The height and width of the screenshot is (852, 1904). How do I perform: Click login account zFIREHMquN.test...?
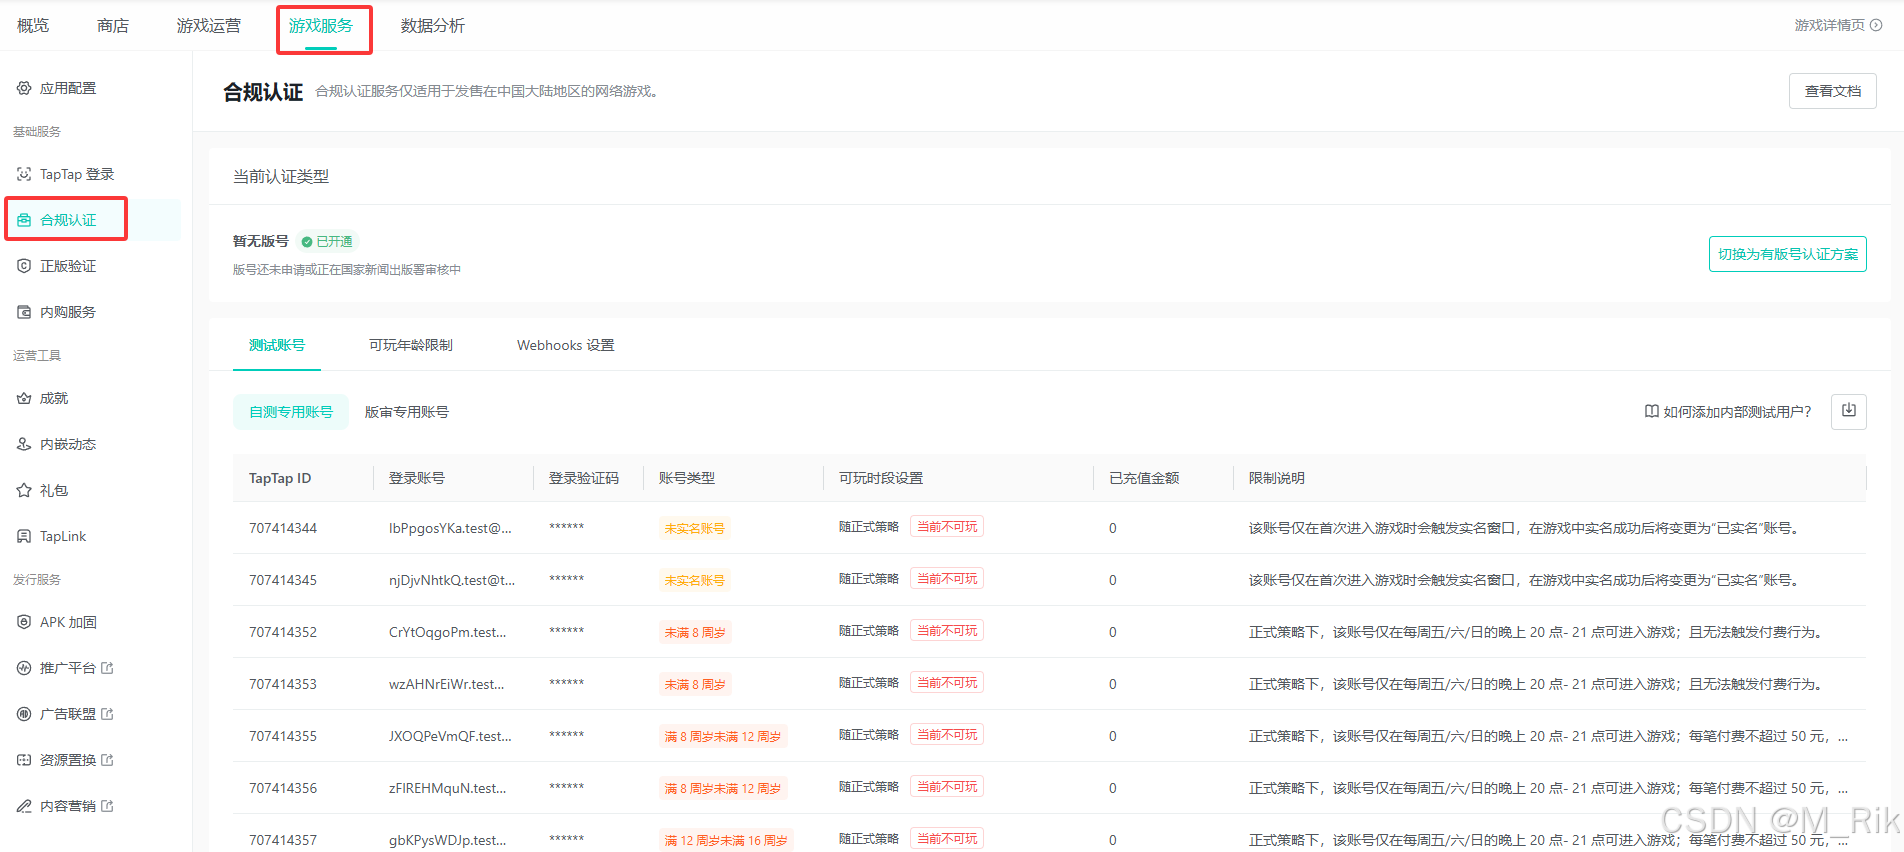[x=448, y=788]
